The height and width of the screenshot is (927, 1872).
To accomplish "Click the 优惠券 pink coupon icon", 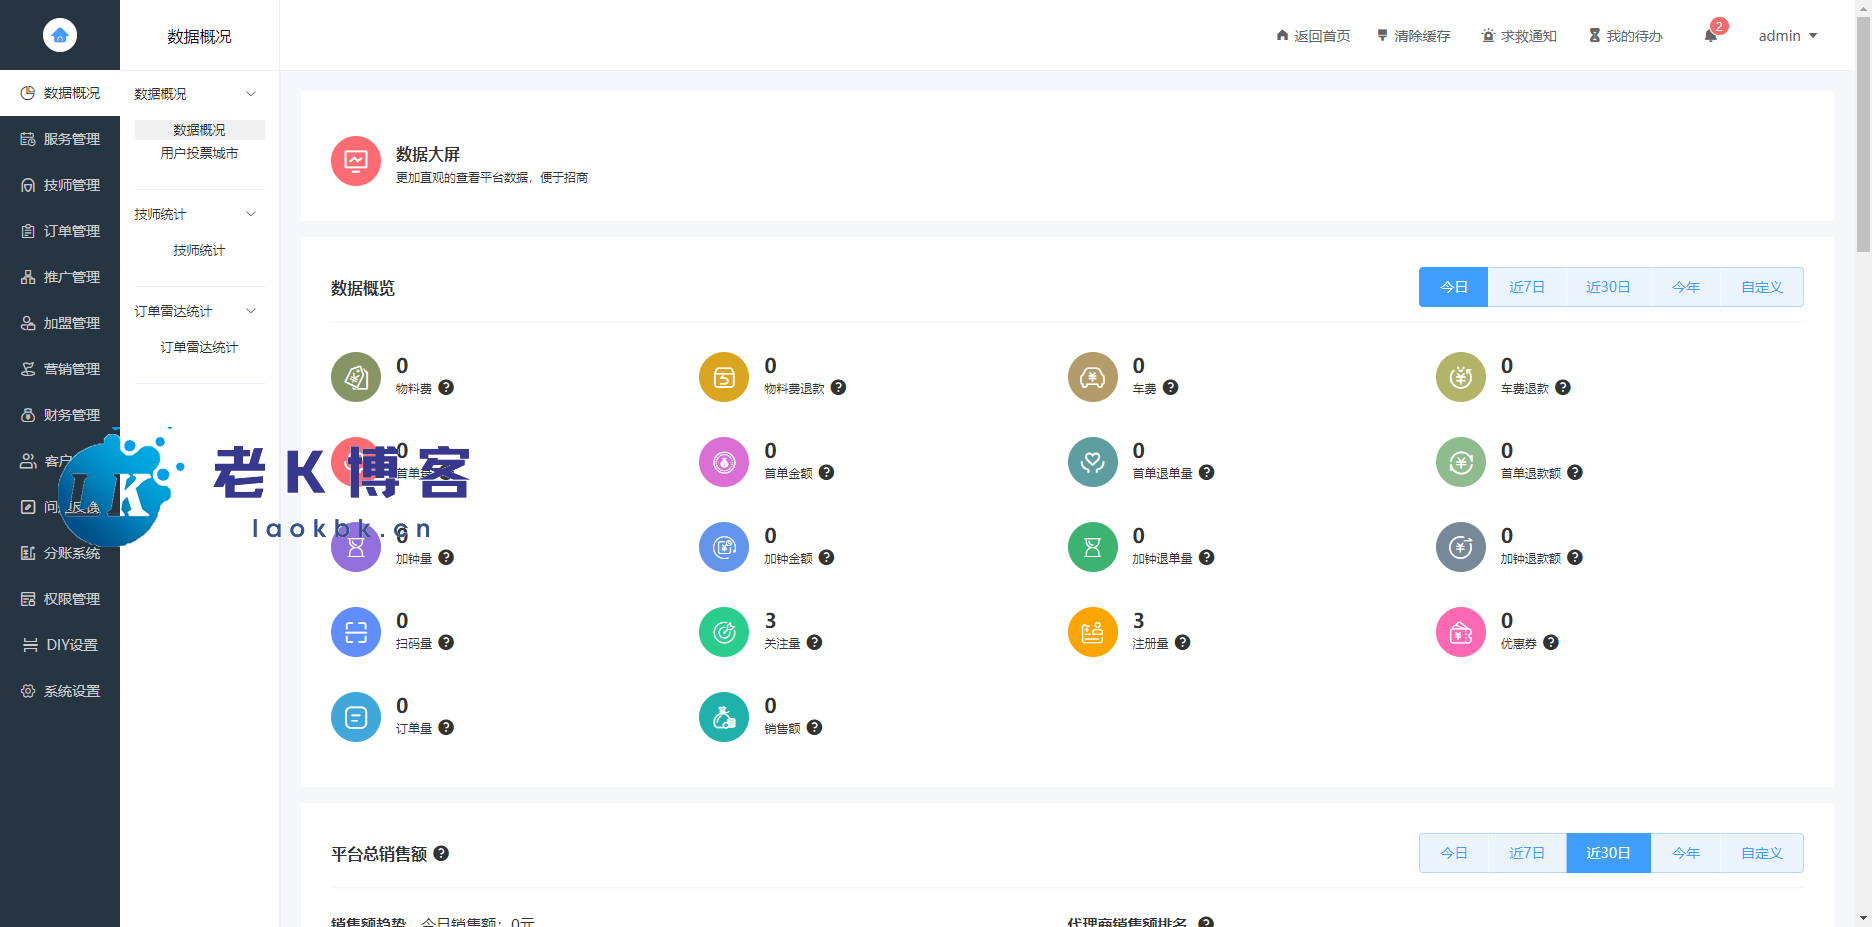I will [x=1460, y=632].
